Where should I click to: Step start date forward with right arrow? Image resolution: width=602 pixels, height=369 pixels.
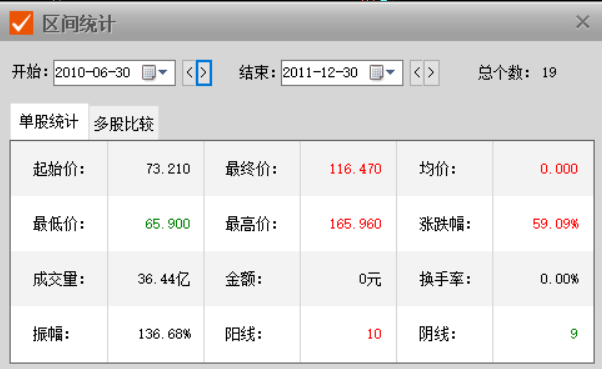(204, 73)
